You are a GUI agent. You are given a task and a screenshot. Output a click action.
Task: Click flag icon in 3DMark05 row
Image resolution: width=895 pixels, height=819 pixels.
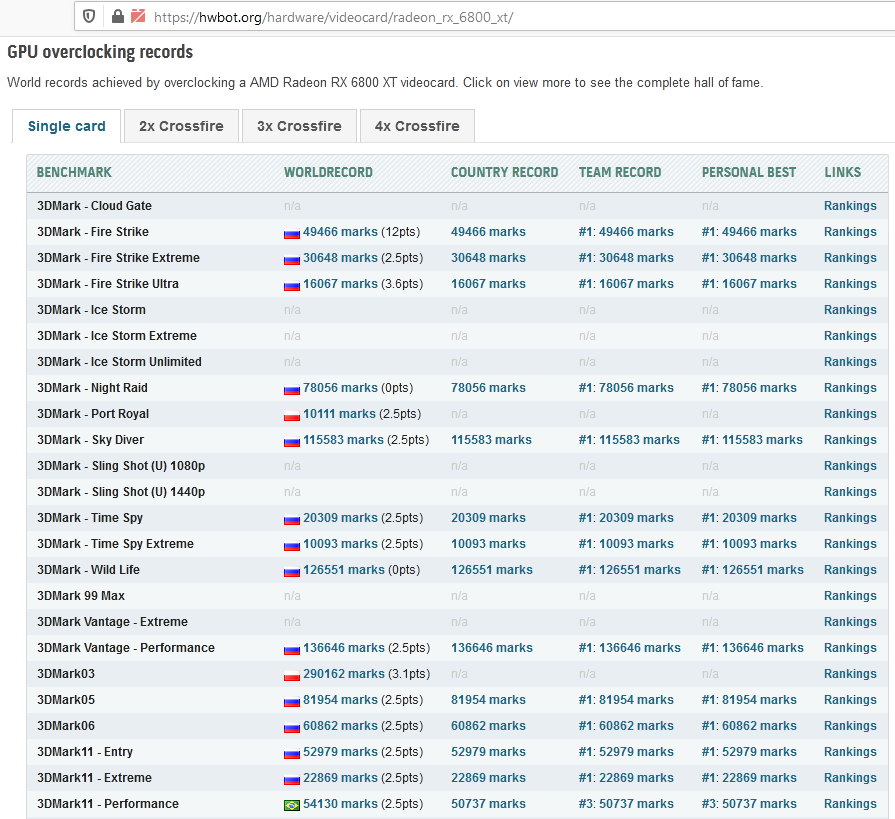[x=292, y=701]
